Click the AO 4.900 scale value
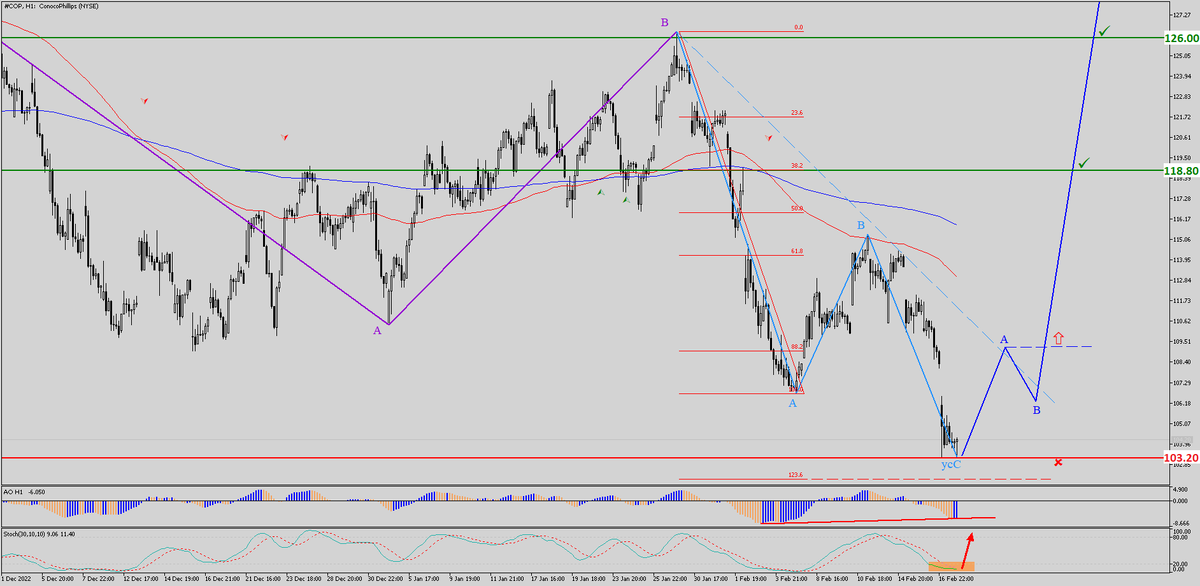Viewport: 1200px width, 586px height. [1180, 491]
